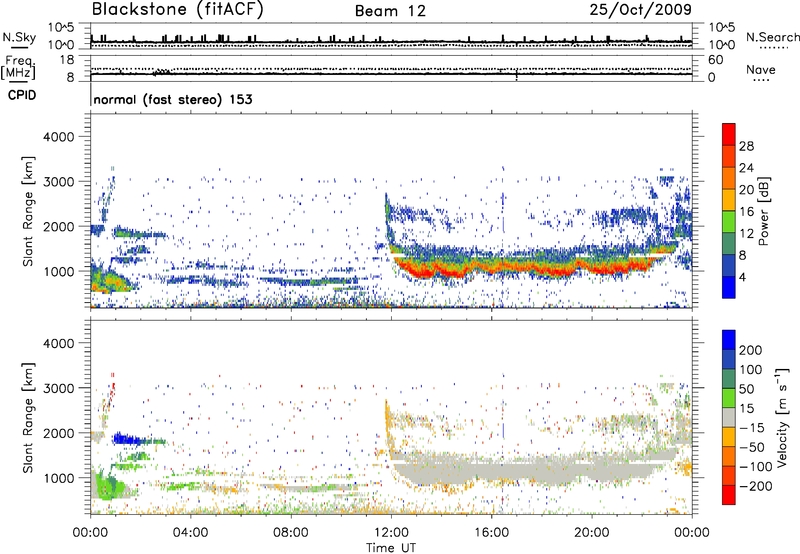Pick the red top segment of the power color bar
The width and height of the screenshot is (800, 554).
pos(729,135)
